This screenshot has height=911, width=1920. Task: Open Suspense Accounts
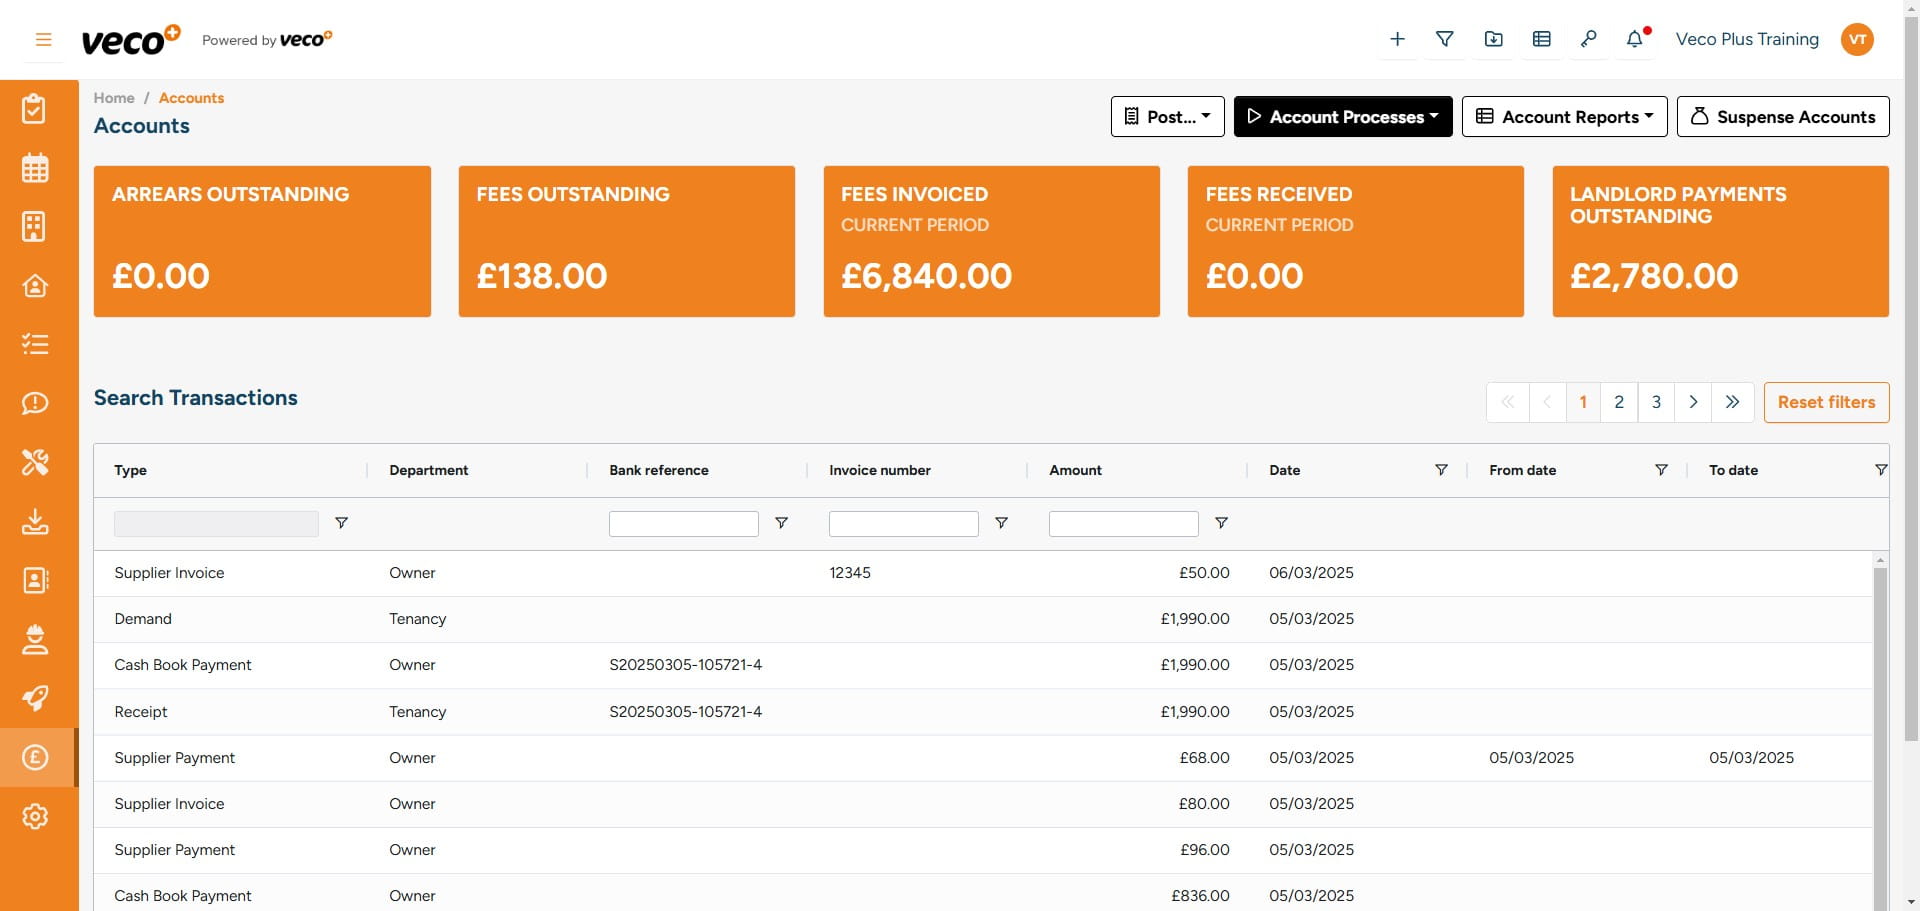[x=1782, y=117]
